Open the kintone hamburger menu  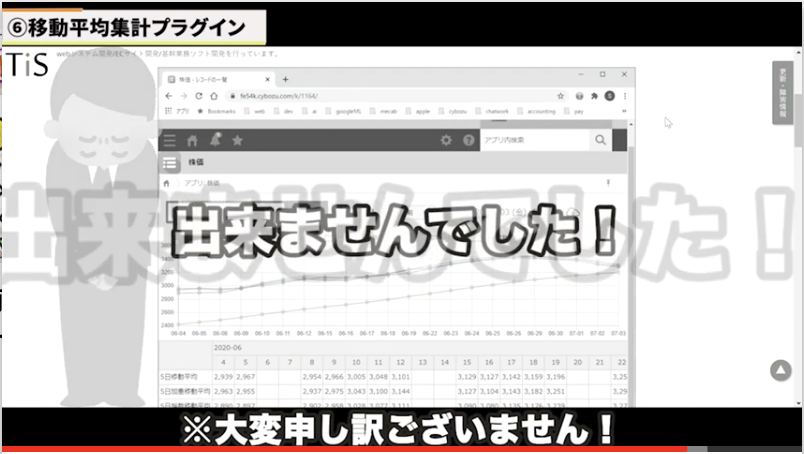[x=170, y=141]
